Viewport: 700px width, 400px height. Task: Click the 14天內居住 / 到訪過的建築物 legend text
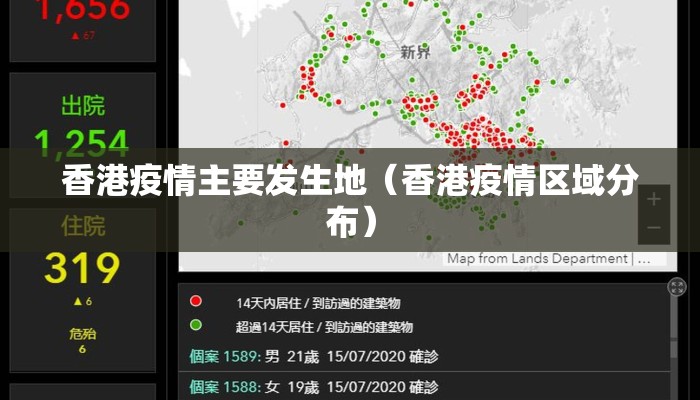click(x=317, y=302)
